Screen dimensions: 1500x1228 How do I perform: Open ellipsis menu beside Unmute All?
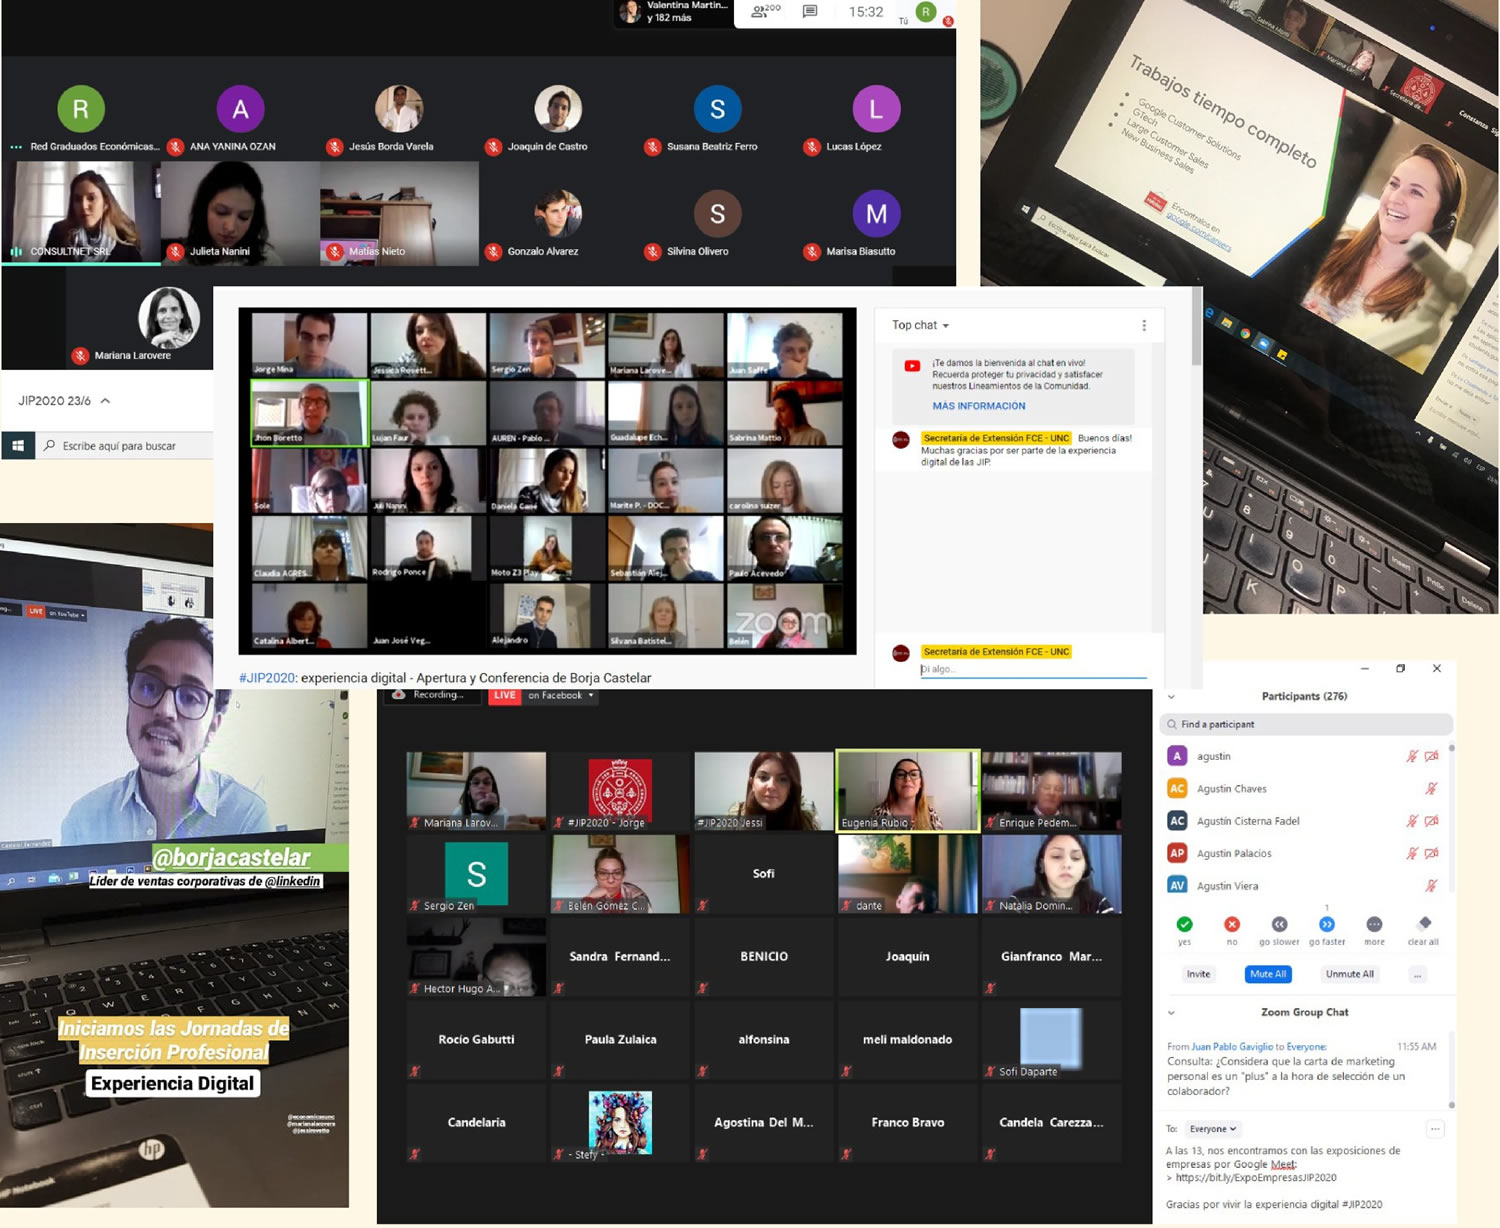coord(1417,974)
